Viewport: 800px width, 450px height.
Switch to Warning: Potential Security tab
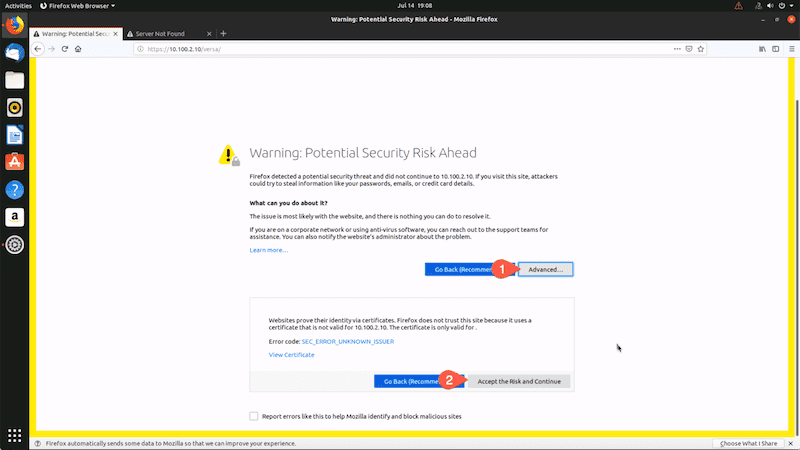click(x=76, y=34)
